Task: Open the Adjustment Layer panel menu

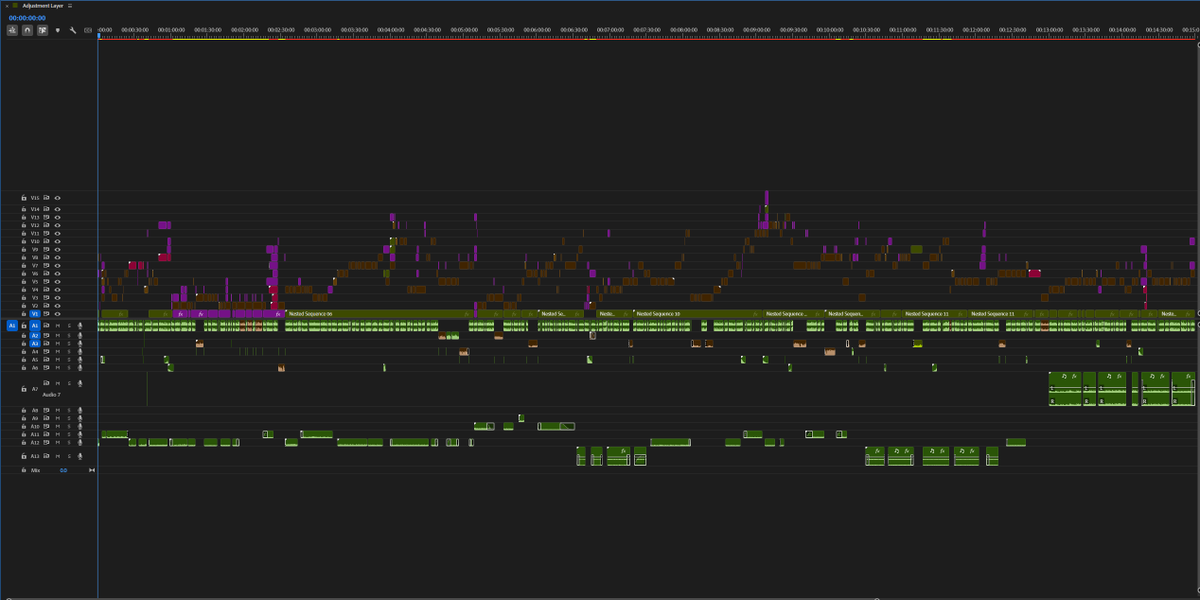Action: 70,6
